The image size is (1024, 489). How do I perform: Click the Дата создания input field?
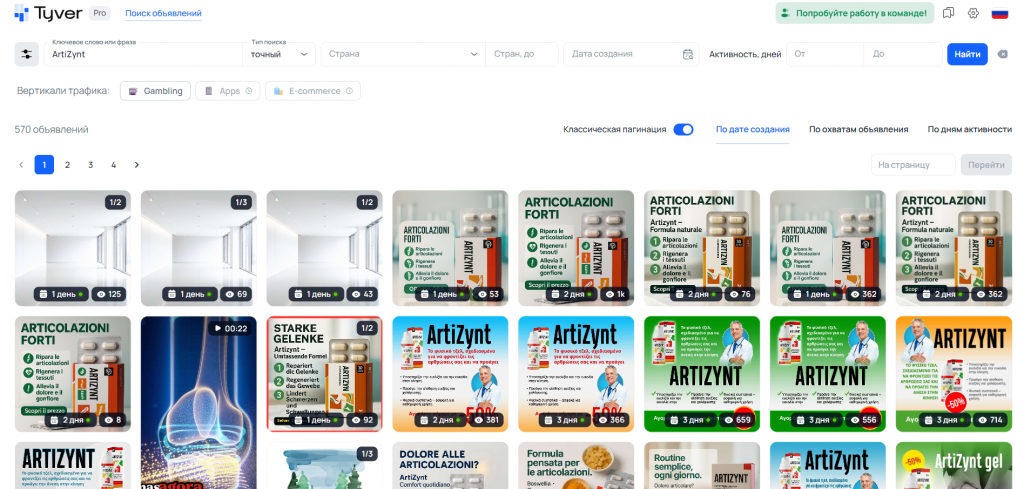[x=631, y=54]
